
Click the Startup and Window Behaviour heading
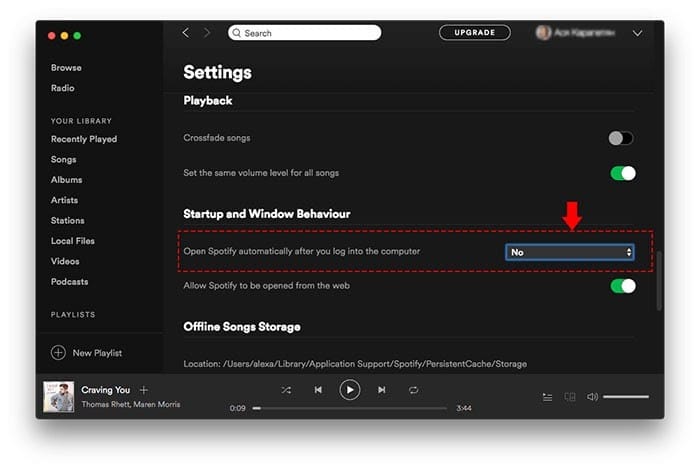[x=267, y=214]
